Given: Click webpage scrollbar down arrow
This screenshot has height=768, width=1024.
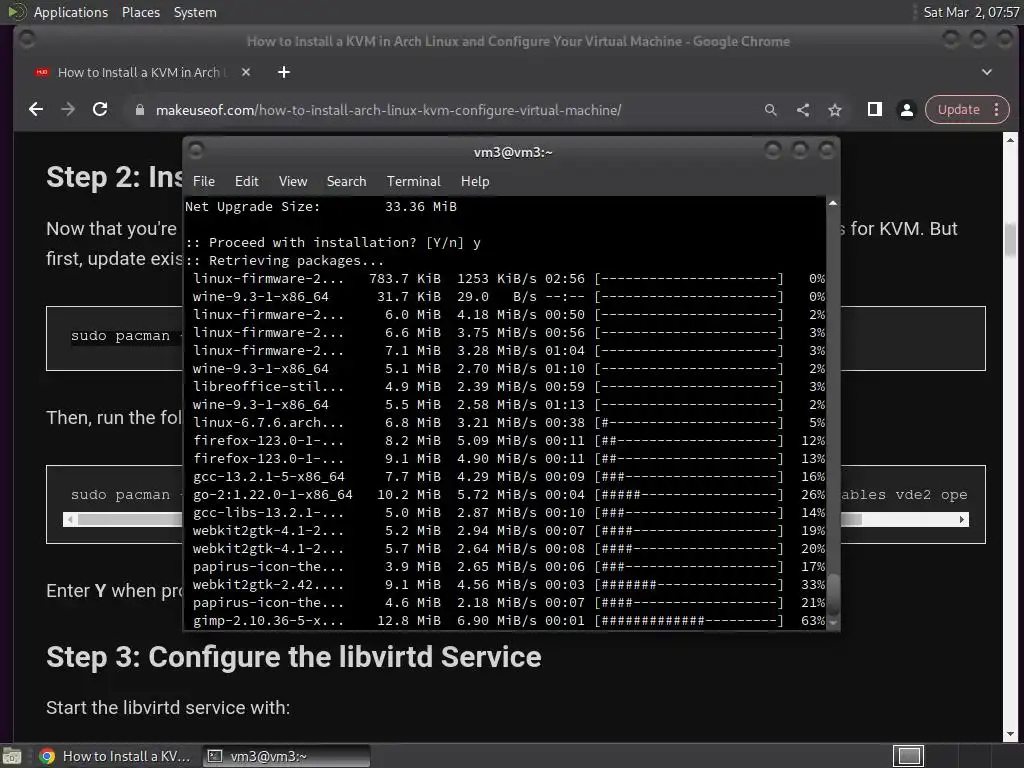Looking at the screenshot, I should (x=1010, y=735).
